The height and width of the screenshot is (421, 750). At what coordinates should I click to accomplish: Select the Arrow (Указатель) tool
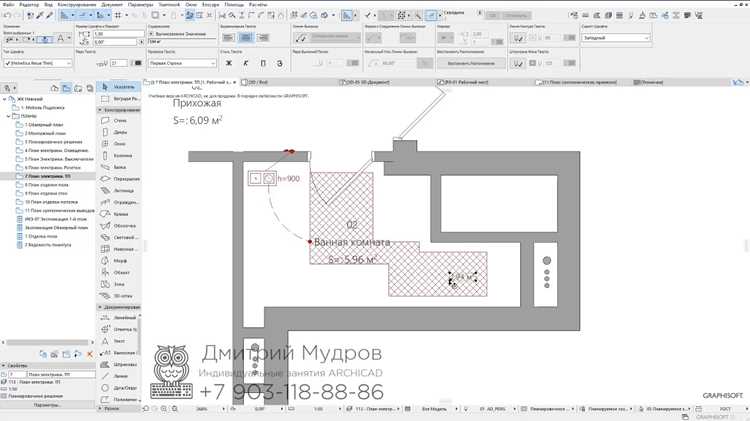[x=119, y=87]
